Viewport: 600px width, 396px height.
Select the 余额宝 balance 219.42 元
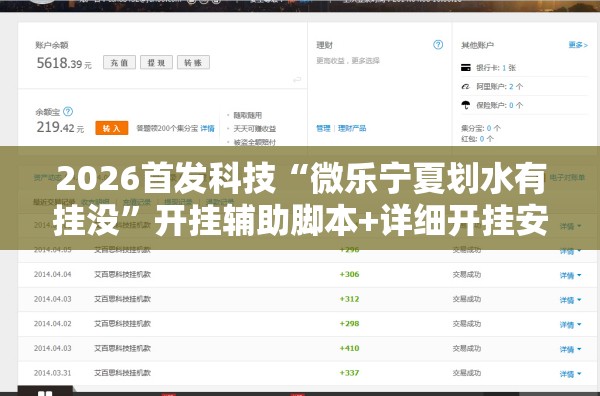(60, 127)
